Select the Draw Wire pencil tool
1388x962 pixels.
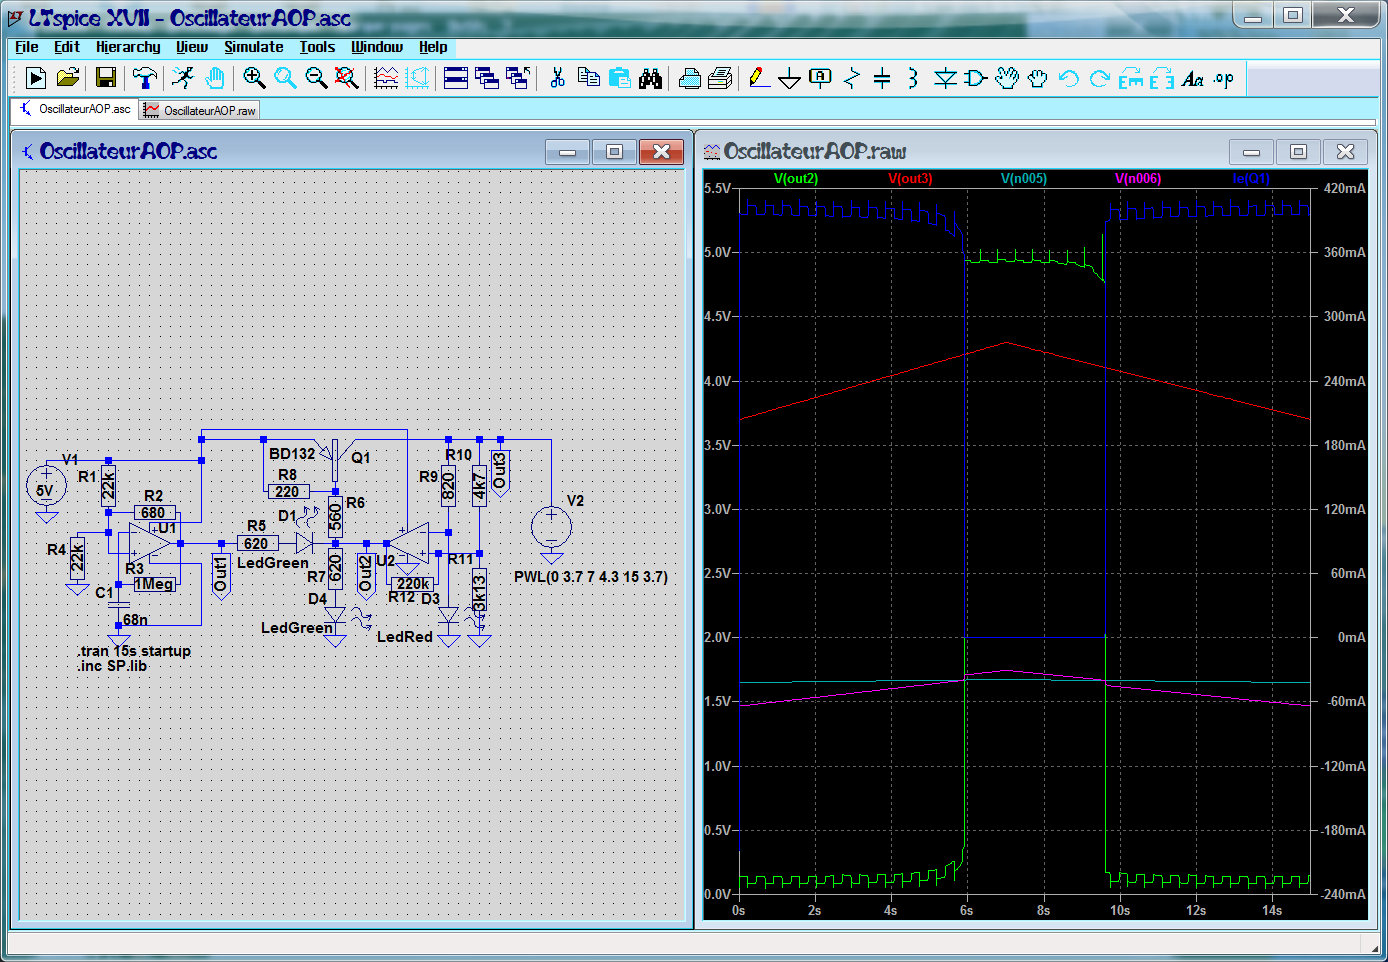[x=759, y=78]
